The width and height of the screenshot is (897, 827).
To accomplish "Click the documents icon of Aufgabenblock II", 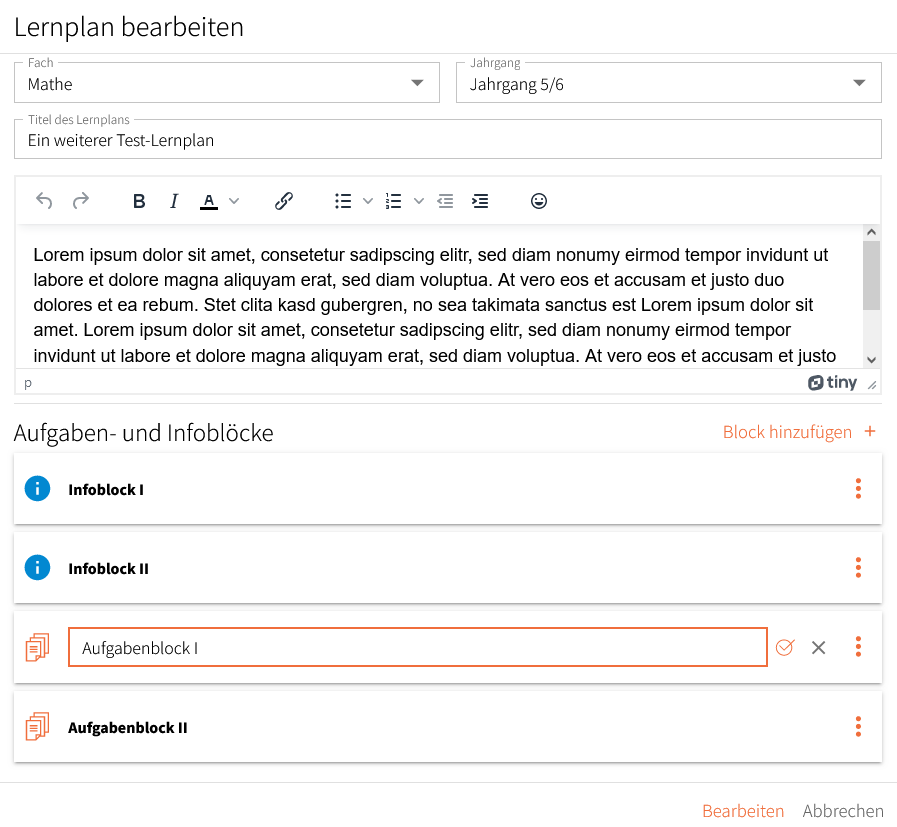I will pos(38,726).
